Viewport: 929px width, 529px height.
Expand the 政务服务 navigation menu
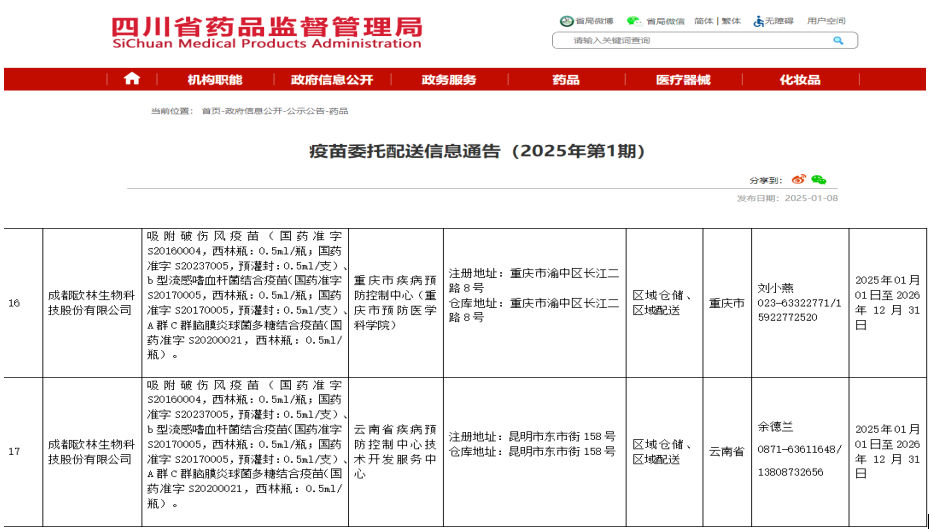[449, 80]
